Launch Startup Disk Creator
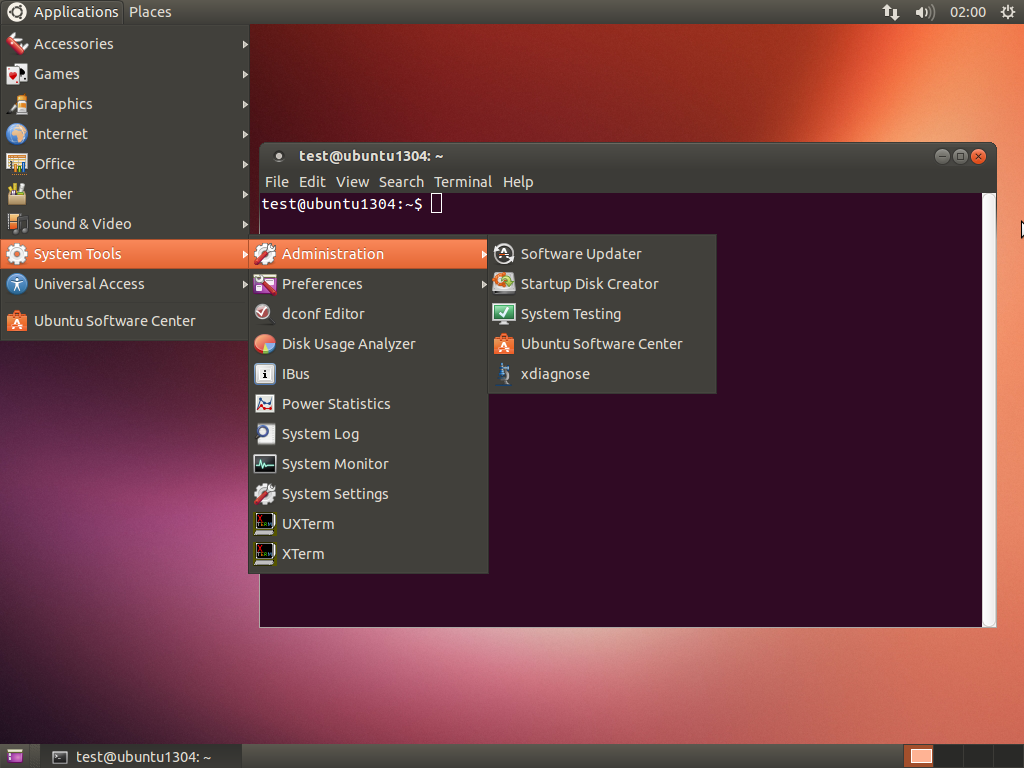This screenshot has width=1024, height=768. point(602,284)
